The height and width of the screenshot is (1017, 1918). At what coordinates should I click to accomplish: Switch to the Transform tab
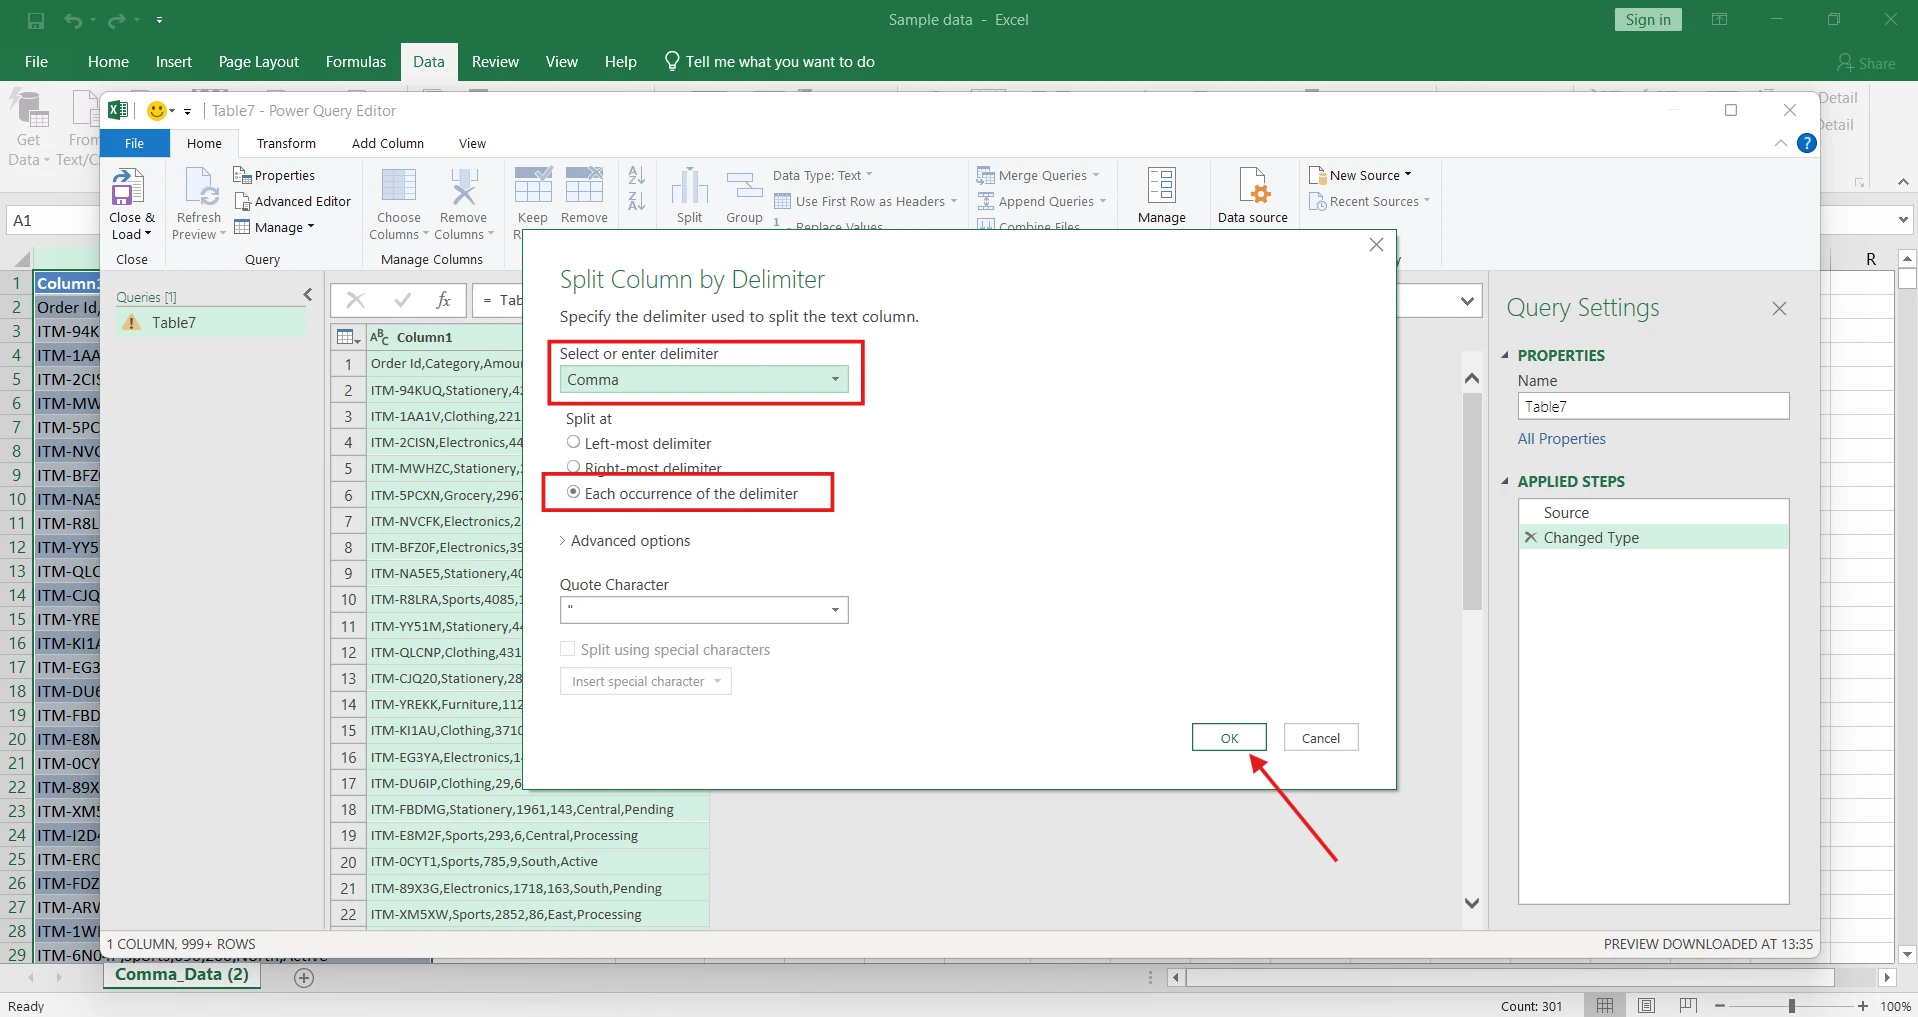286,144
